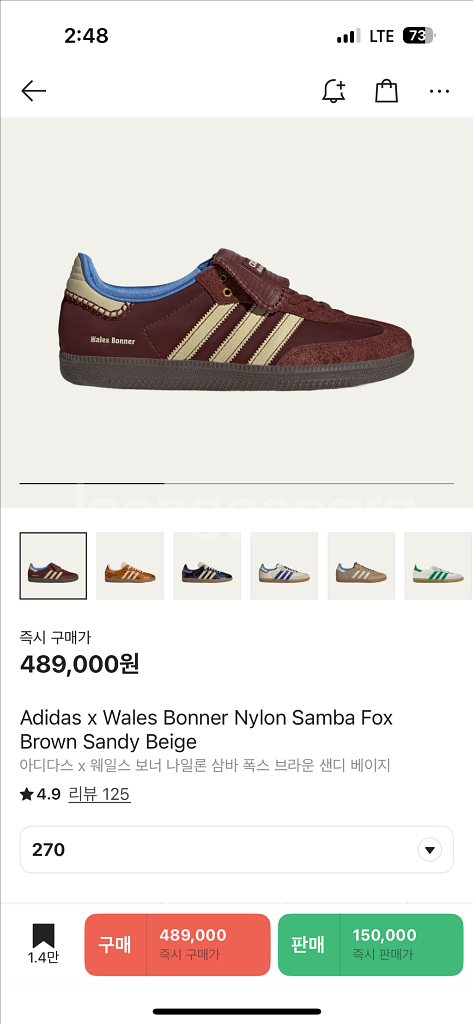This screenshot has width=473, height=1024.
Task: Select the navy Samba thumbnail
Action: click(x=207, y=566)
